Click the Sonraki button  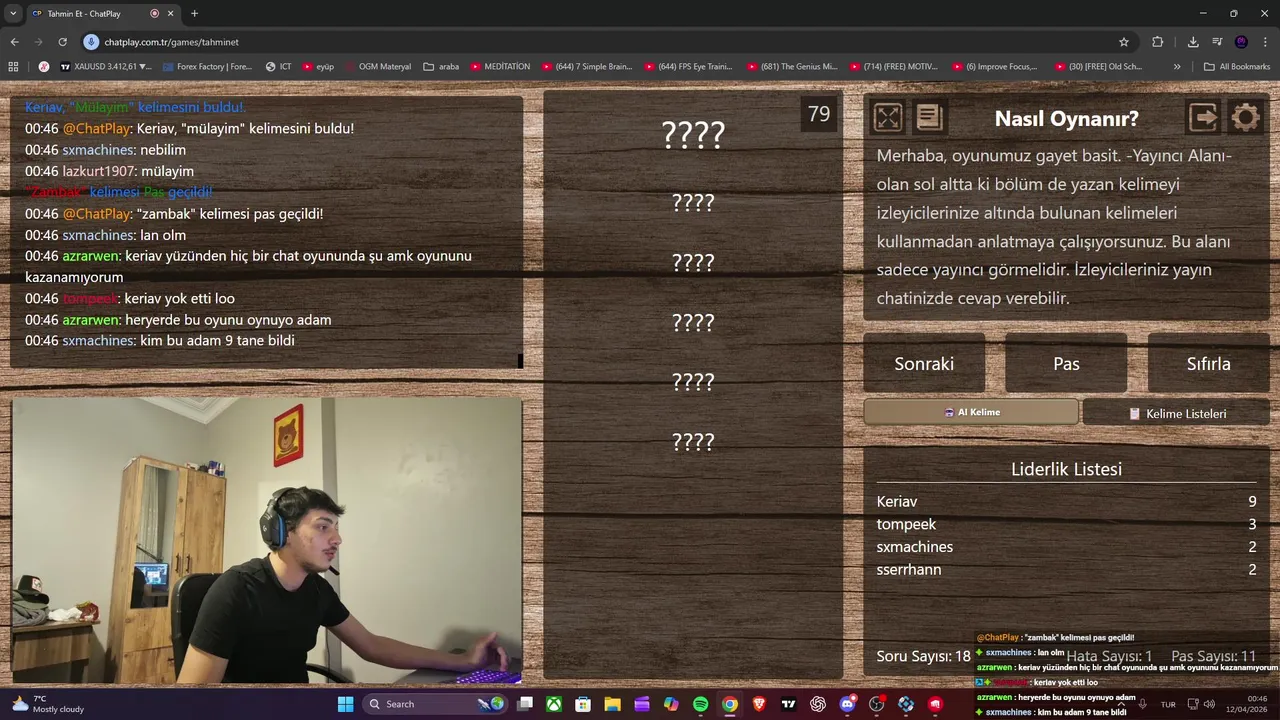click(924, 364)
